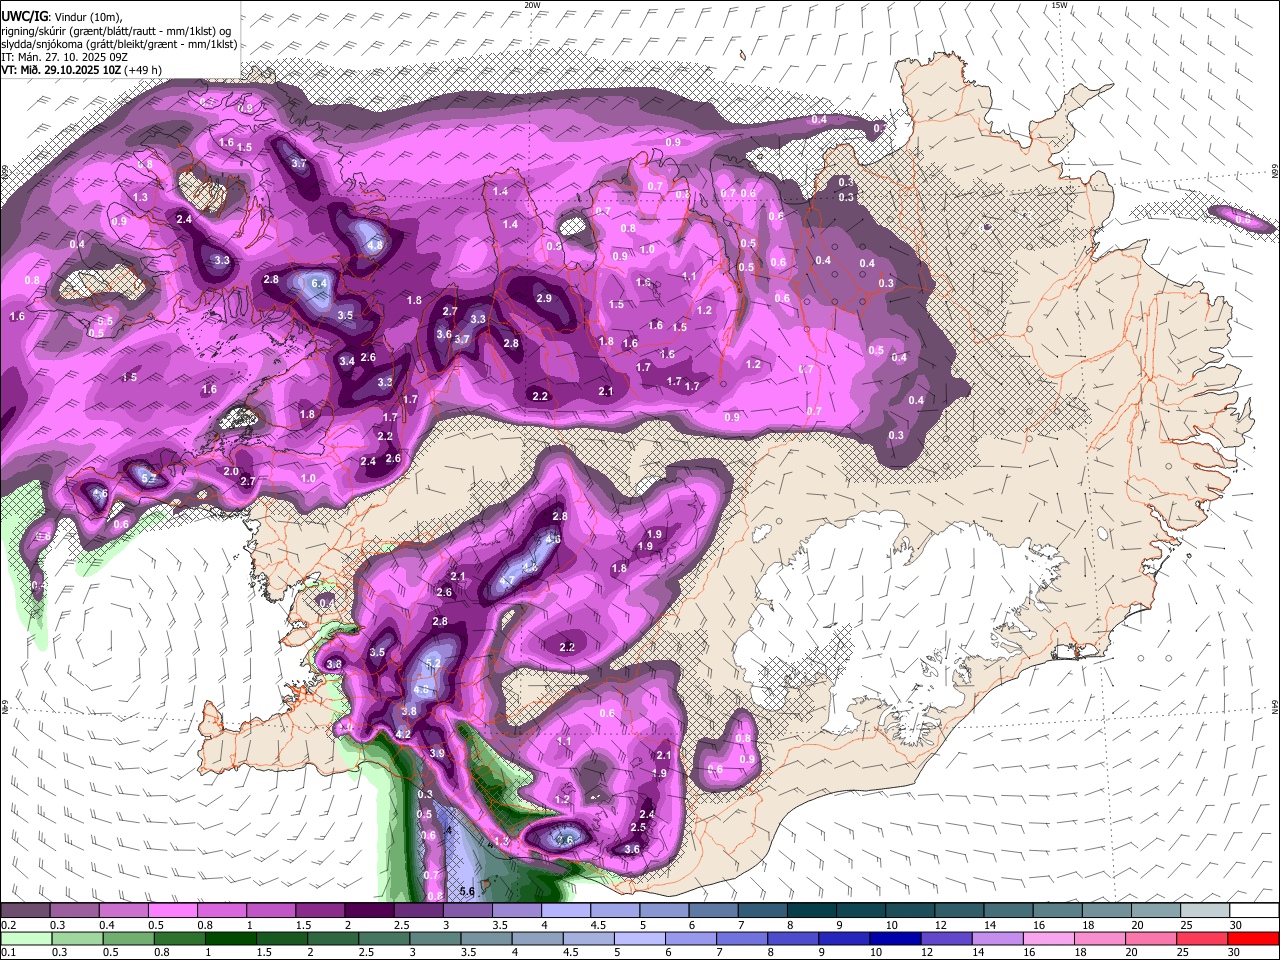Image resolution: width=1280 pixels, height=960 pixels.
Task: Click the 'UWC/IG: Vindur (10m)' title line
Action: coord(62,18)
